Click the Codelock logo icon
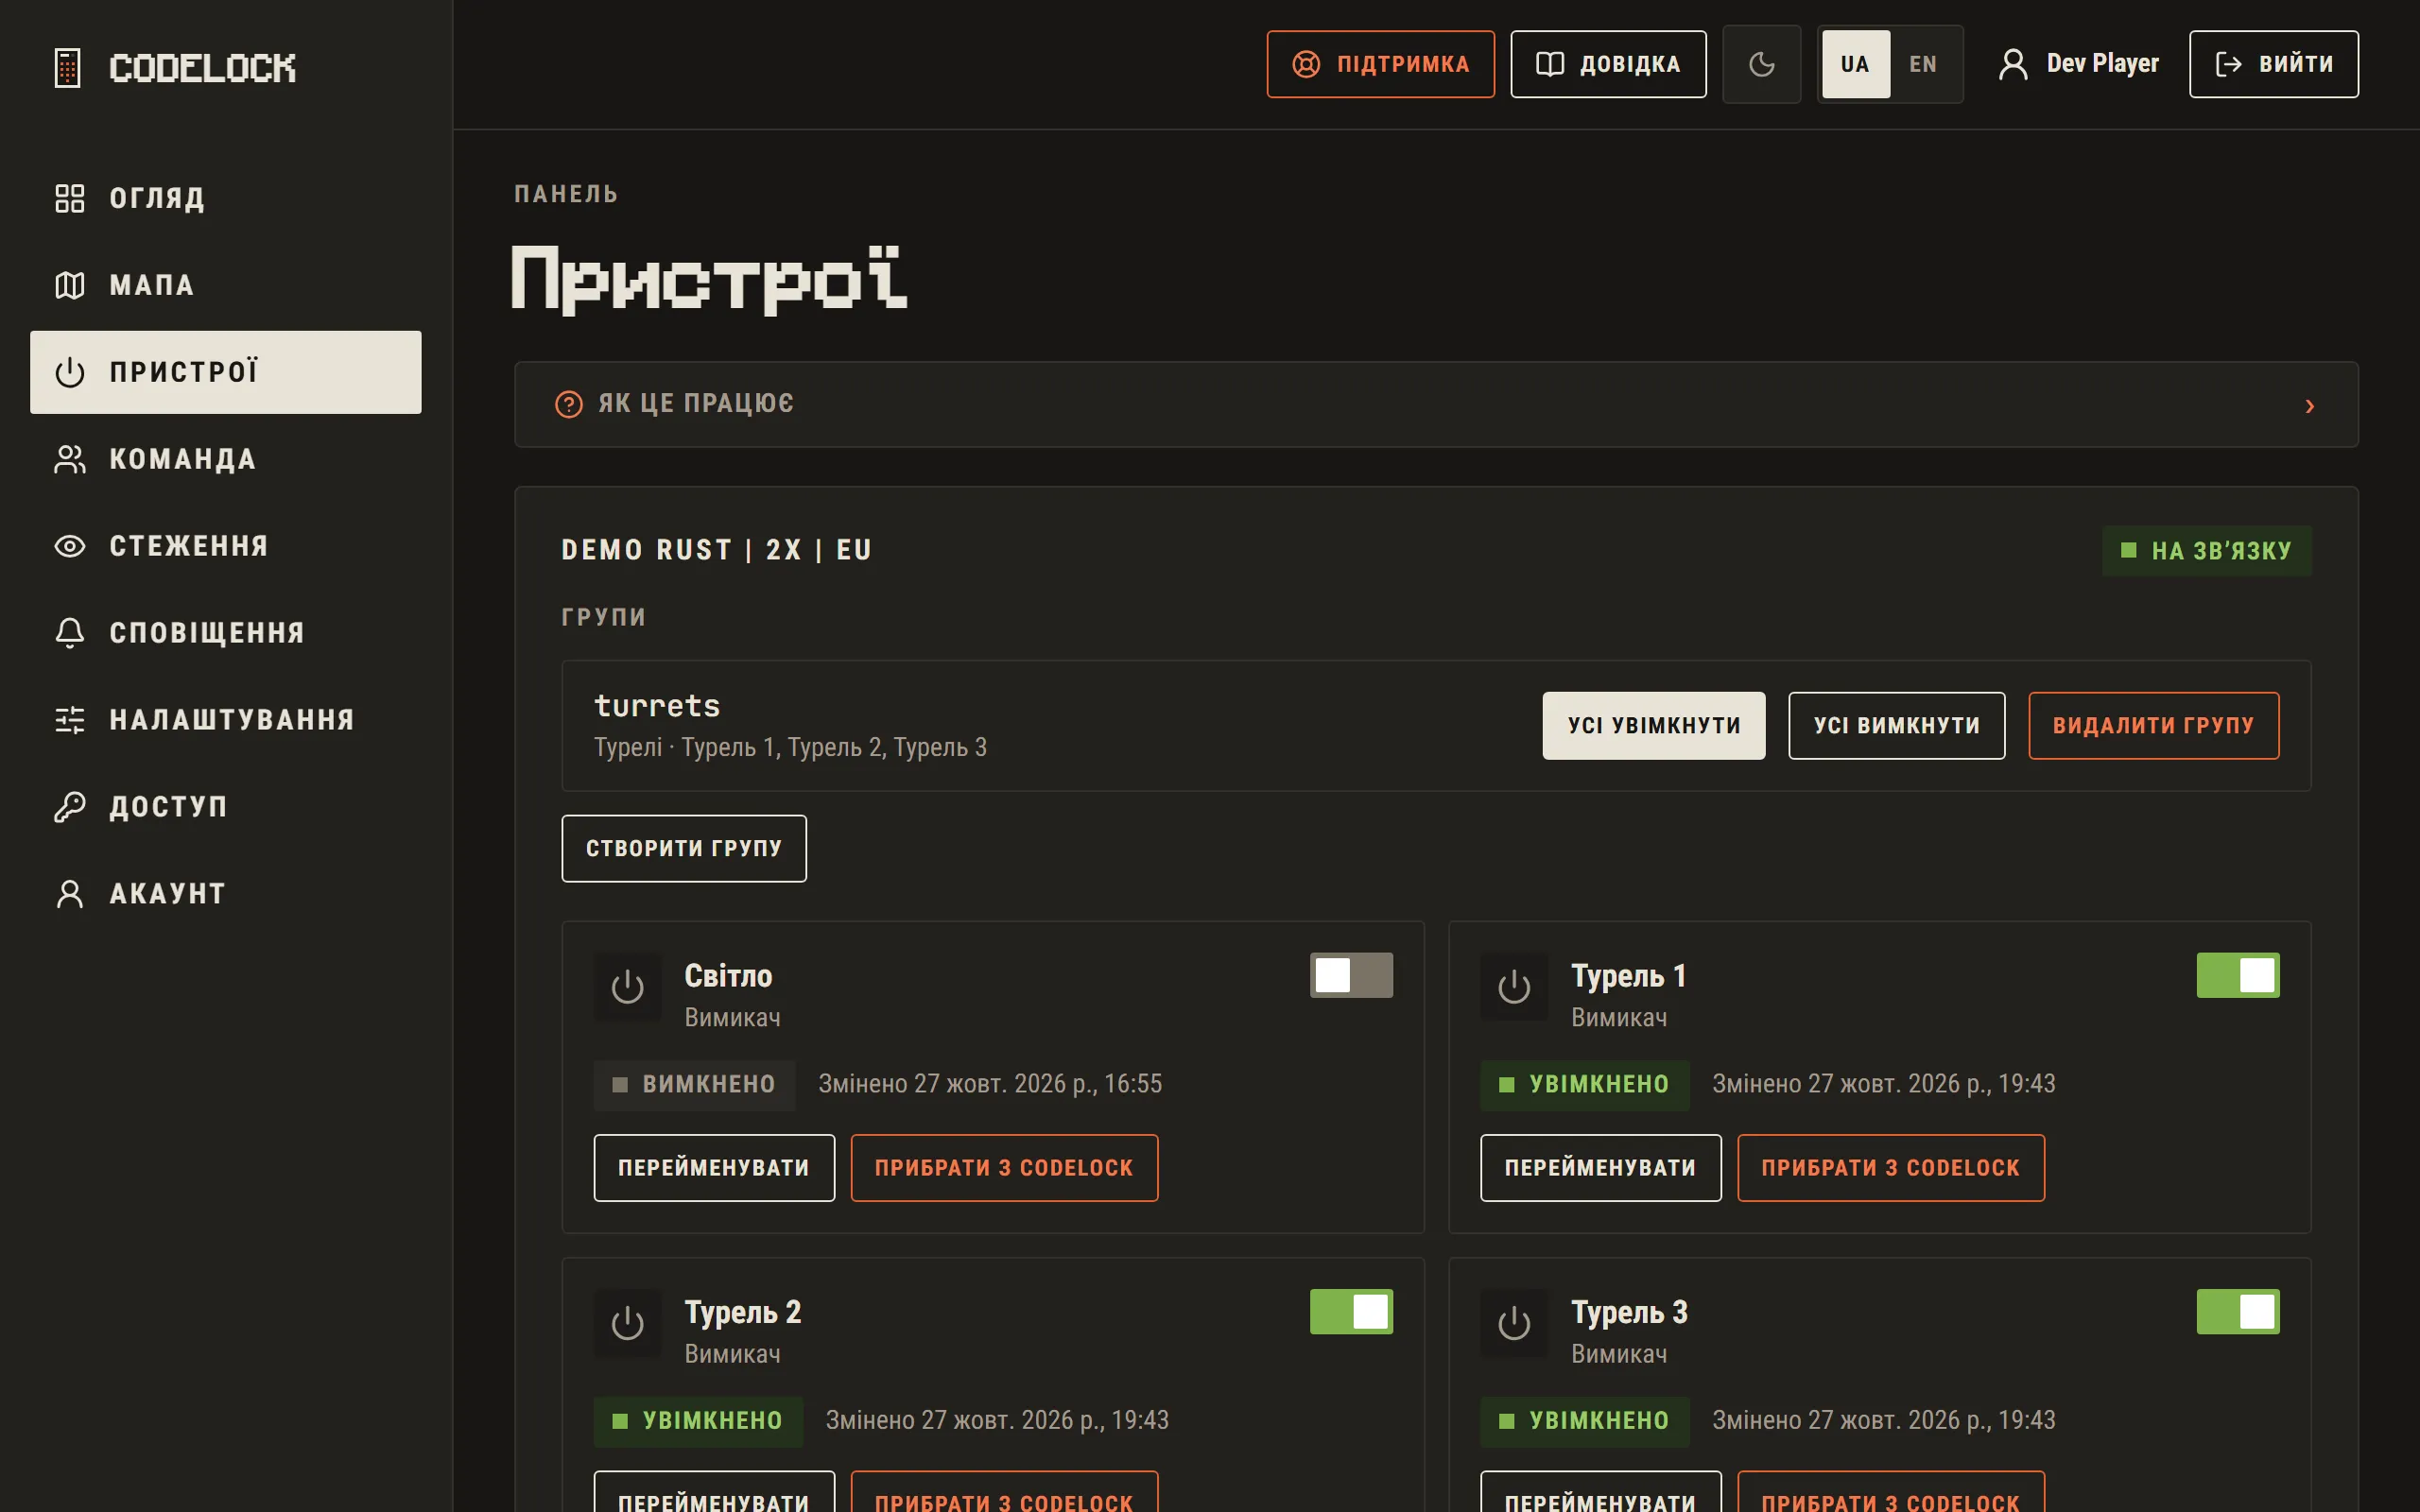The height and width of the screenshot is (1512, 2420). (67, 67)
